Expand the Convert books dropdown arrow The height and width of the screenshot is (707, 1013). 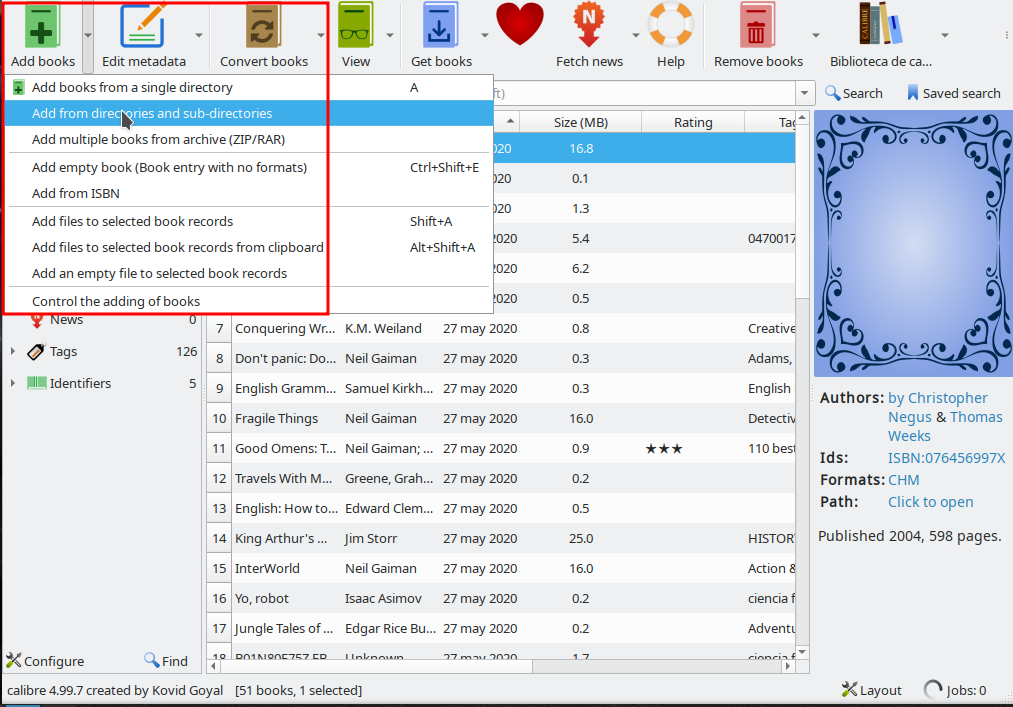(x=320, y=36)
